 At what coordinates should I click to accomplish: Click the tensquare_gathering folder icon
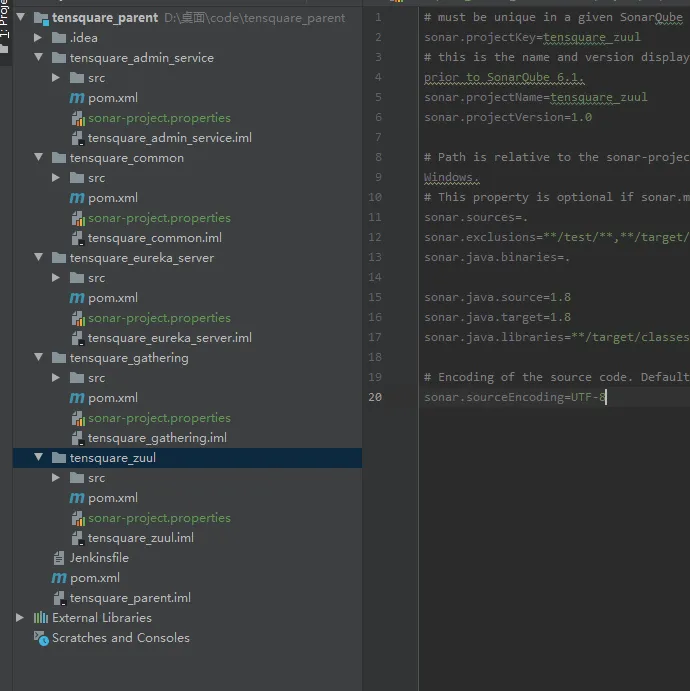coord(59,358)
